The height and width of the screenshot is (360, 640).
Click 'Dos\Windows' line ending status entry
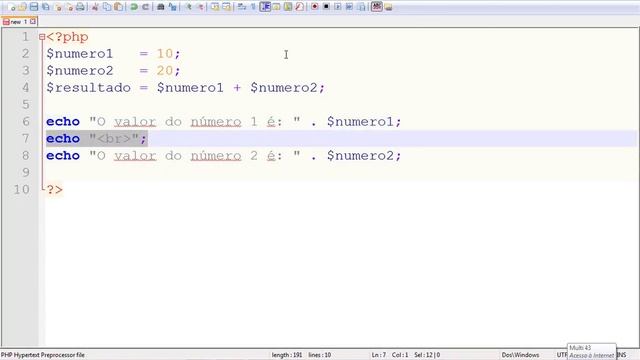pyautogui.click(x=520, y=355)
